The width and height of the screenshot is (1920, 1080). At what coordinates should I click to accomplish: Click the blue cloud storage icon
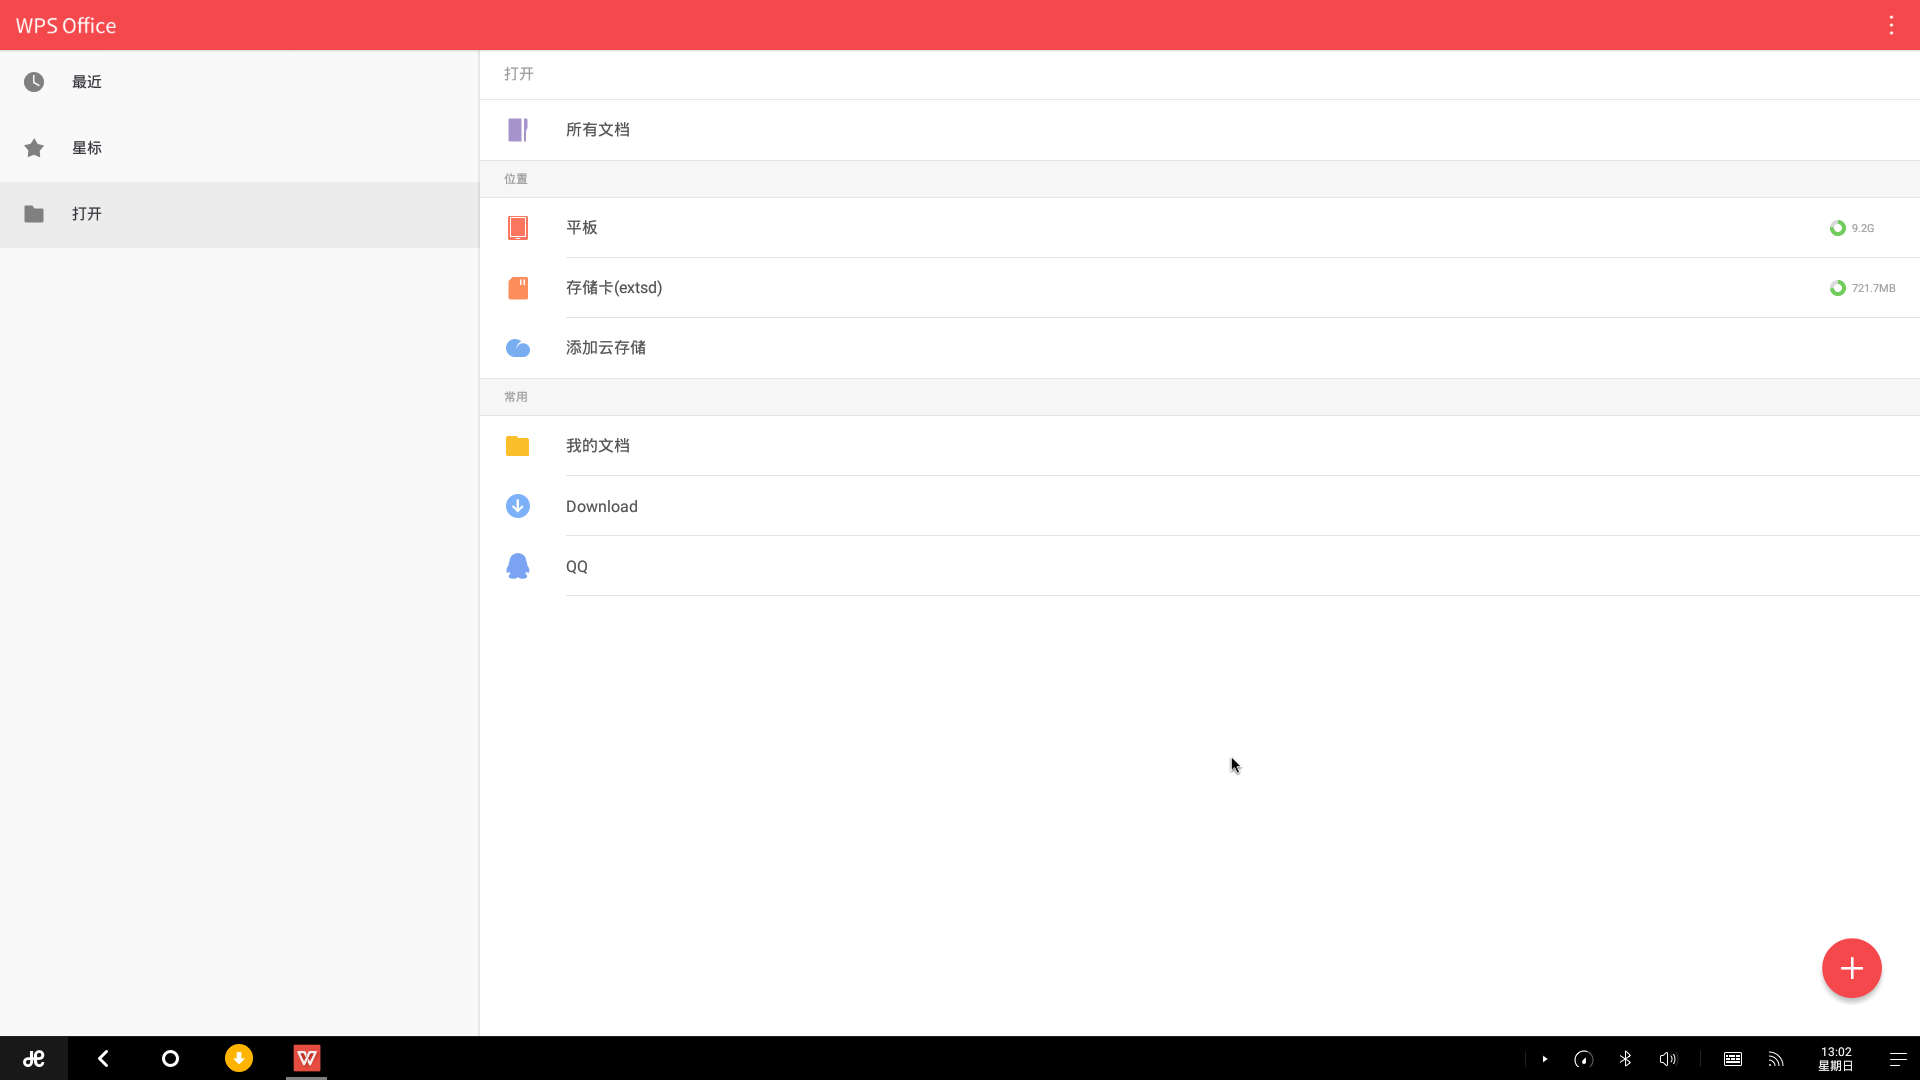coord(517,348)
